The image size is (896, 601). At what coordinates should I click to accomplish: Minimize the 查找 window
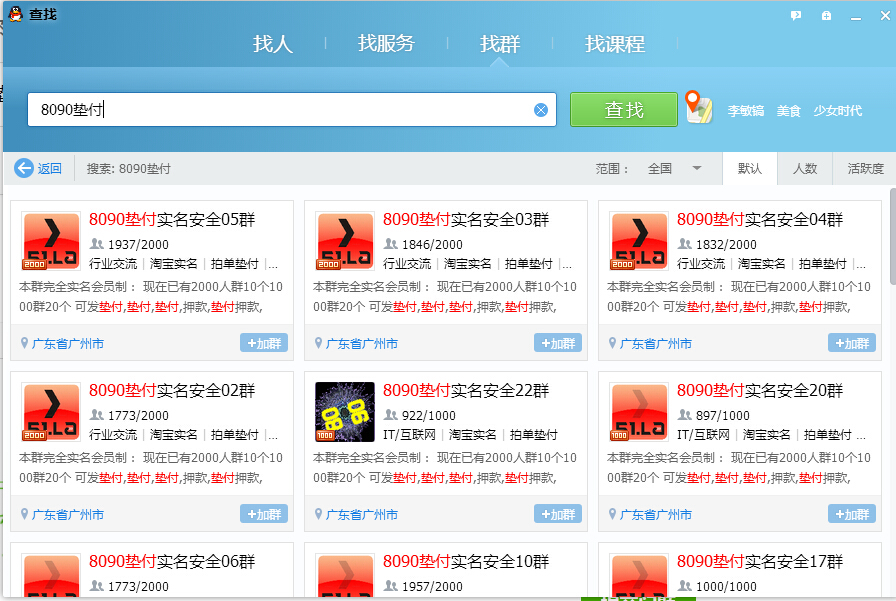[855, 16]
